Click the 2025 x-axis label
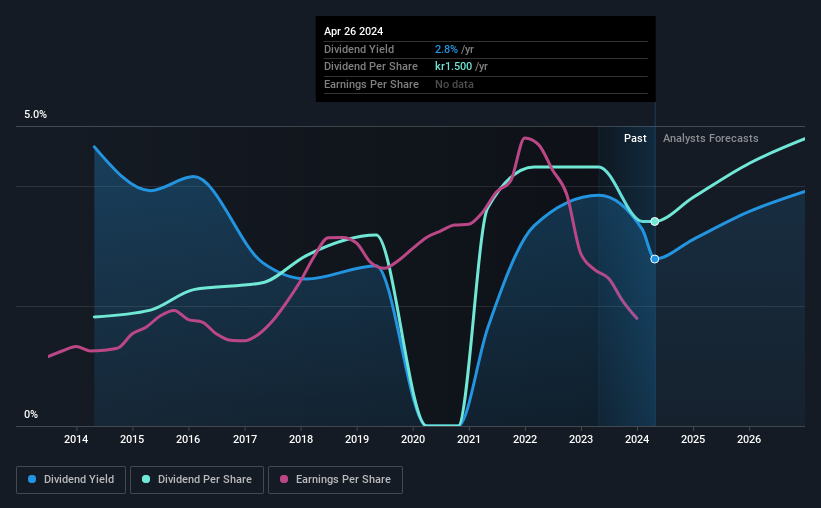Viewport: 821px width, 508px height. 693,439
